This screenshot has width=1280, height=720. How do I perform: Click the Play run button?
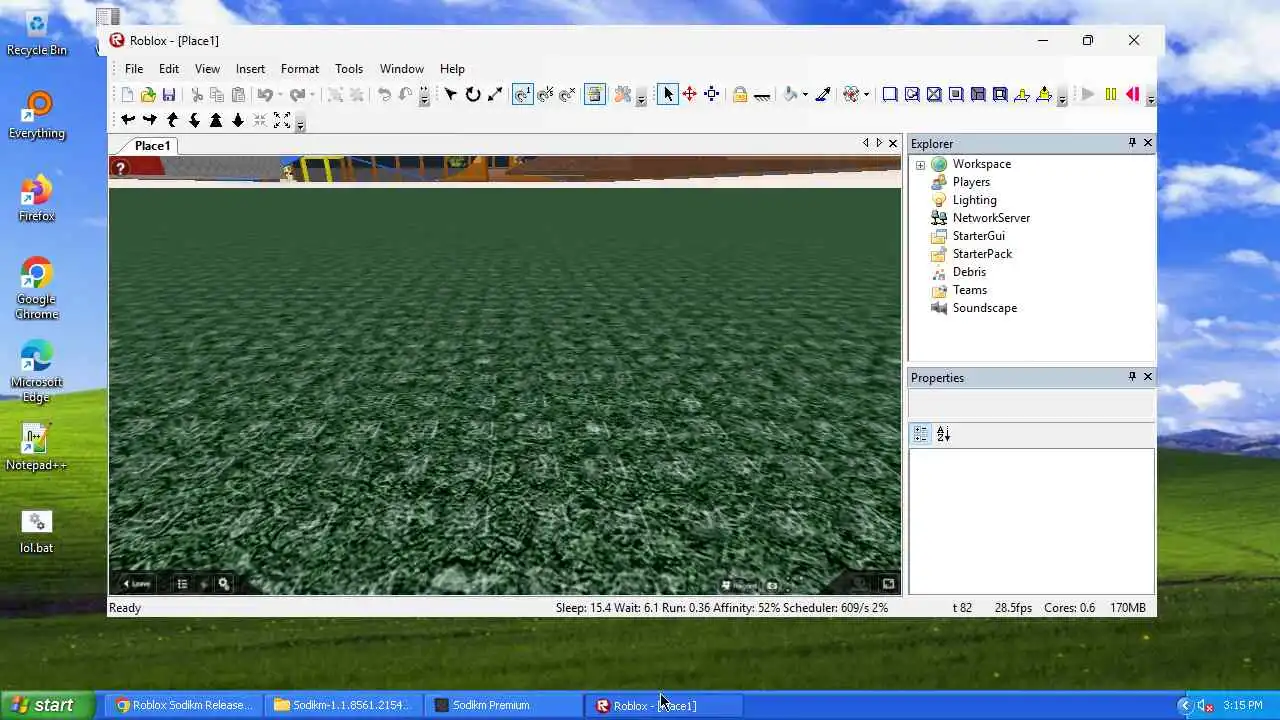tap(1088, 94)
